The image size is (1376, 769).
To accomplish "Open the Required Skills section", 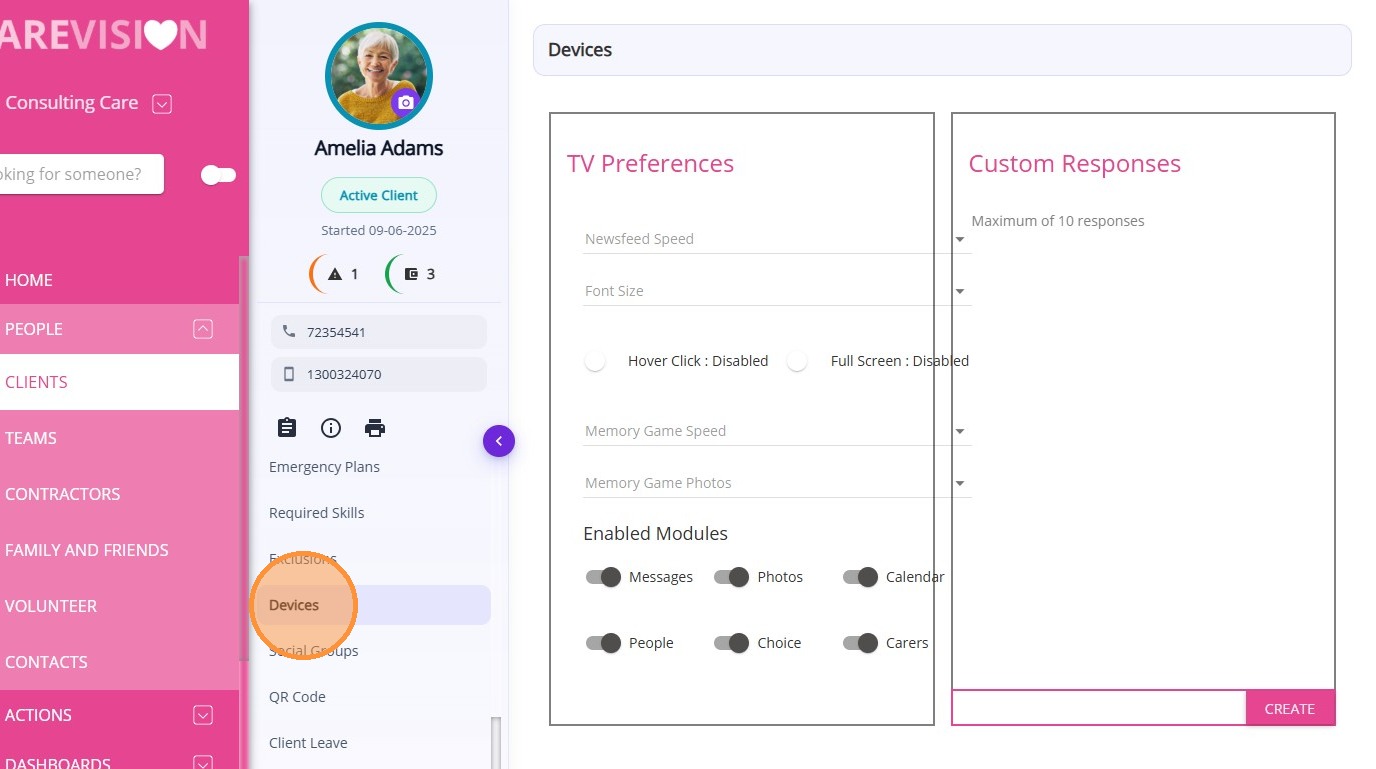I will pos(316,513).
